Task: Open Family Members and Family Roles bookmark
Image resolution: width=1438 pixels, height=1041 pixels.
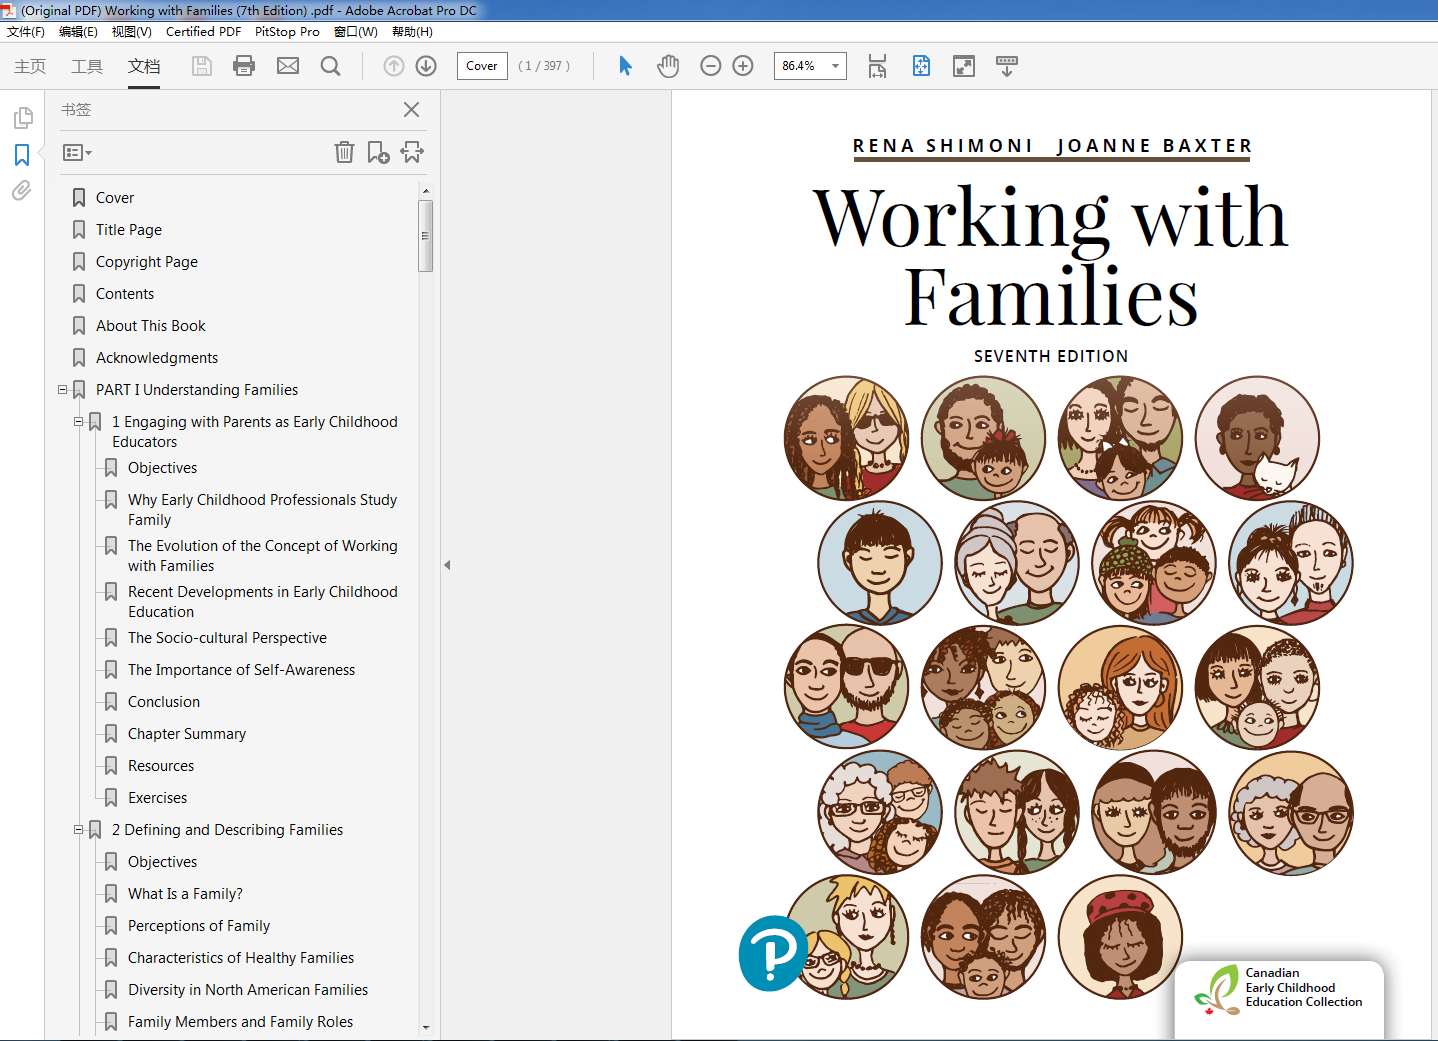Action: point(240,1022)
